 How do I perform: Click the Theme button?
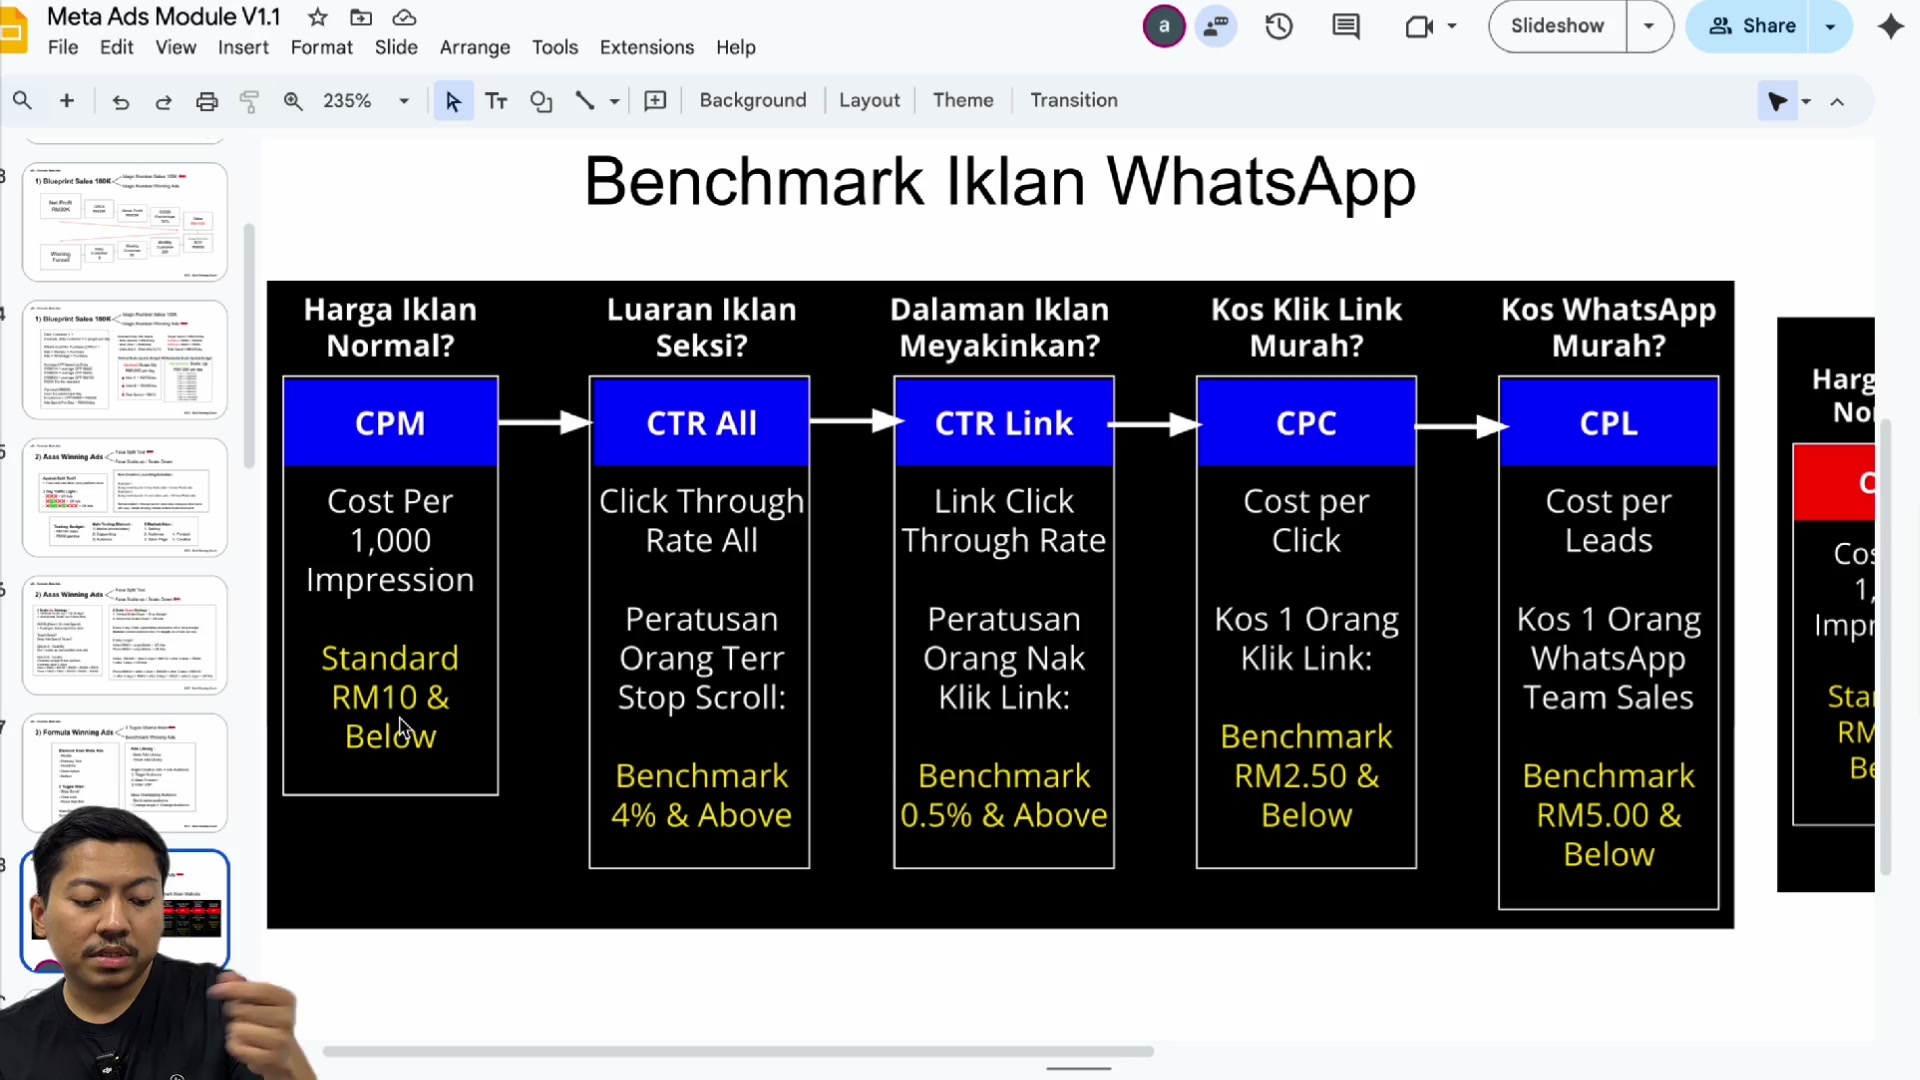963,100
